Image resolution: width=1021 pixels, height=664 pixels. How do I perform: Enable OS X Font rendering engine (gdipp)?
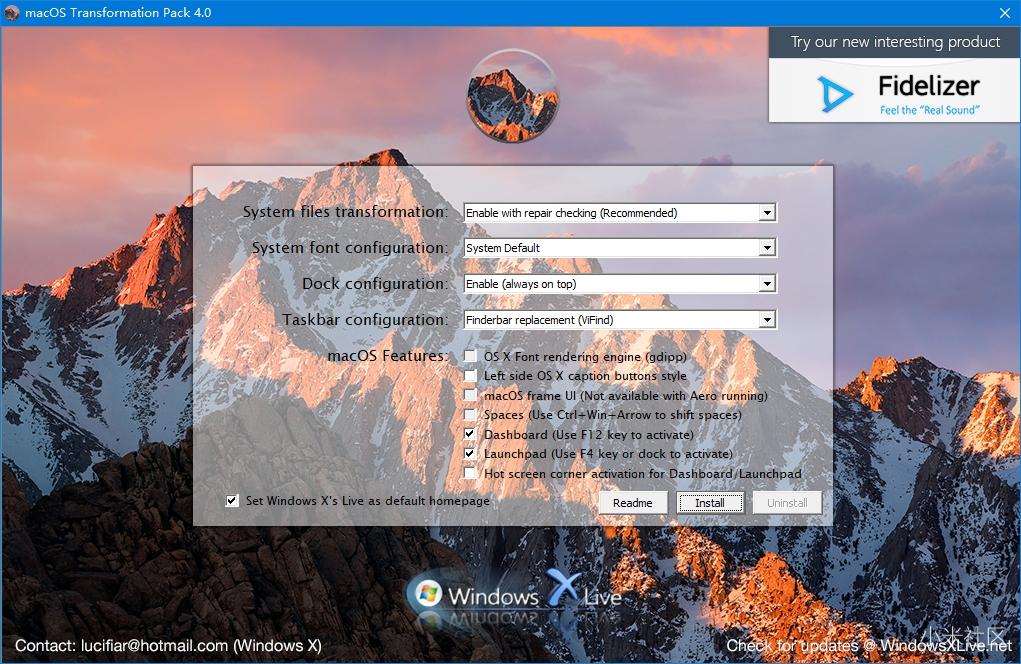coord(471,356)
